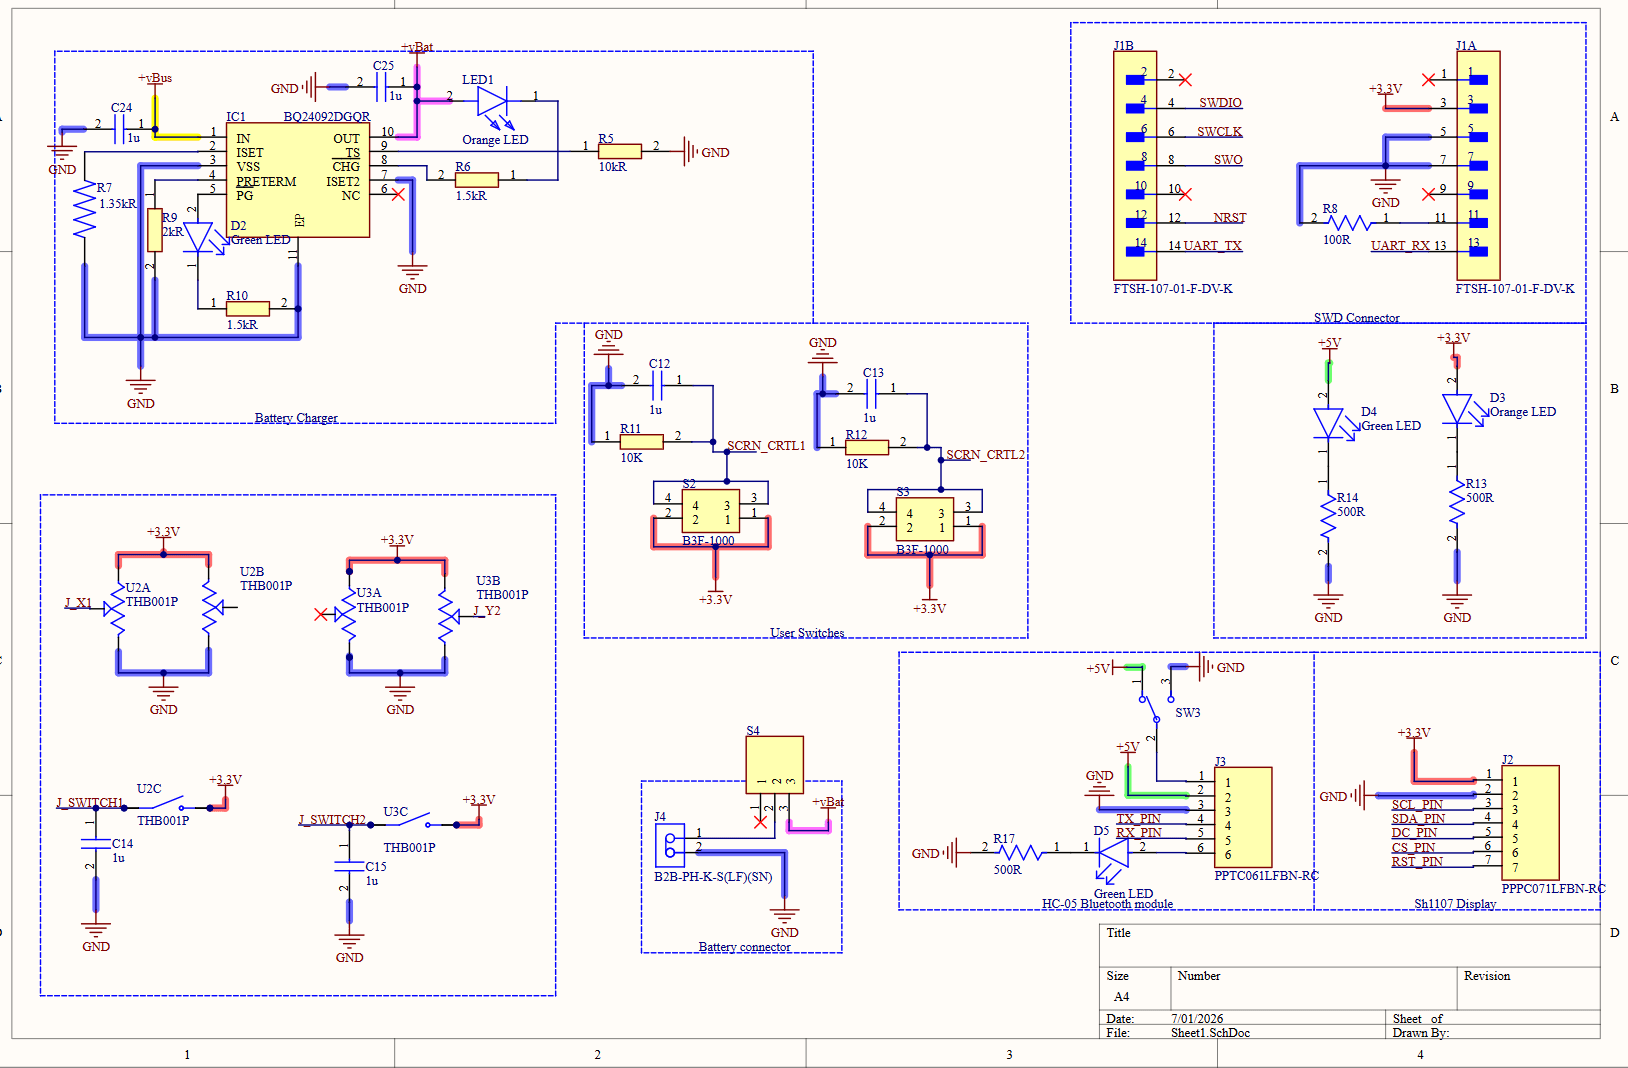
Task: Select the J1A connector body
Action: [x=1478, y=165]
